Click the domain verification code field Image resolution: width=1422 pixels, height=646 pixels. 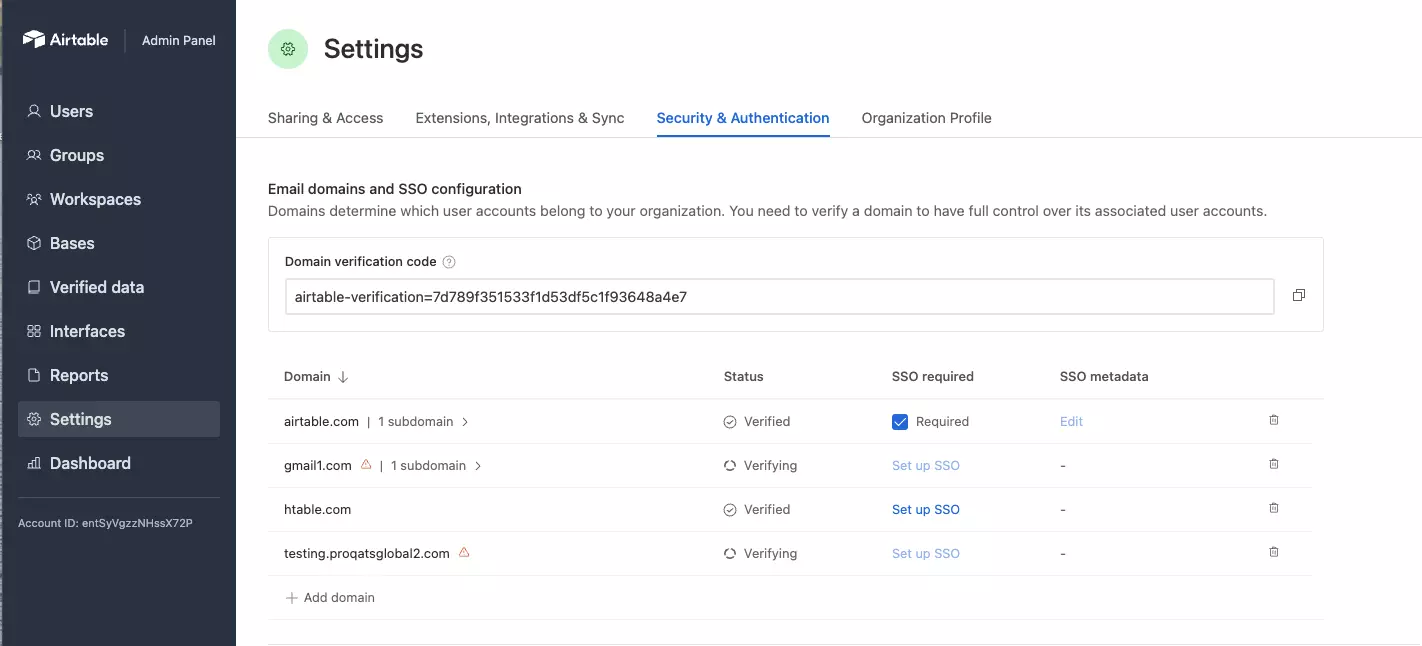(x=780, y=297)
